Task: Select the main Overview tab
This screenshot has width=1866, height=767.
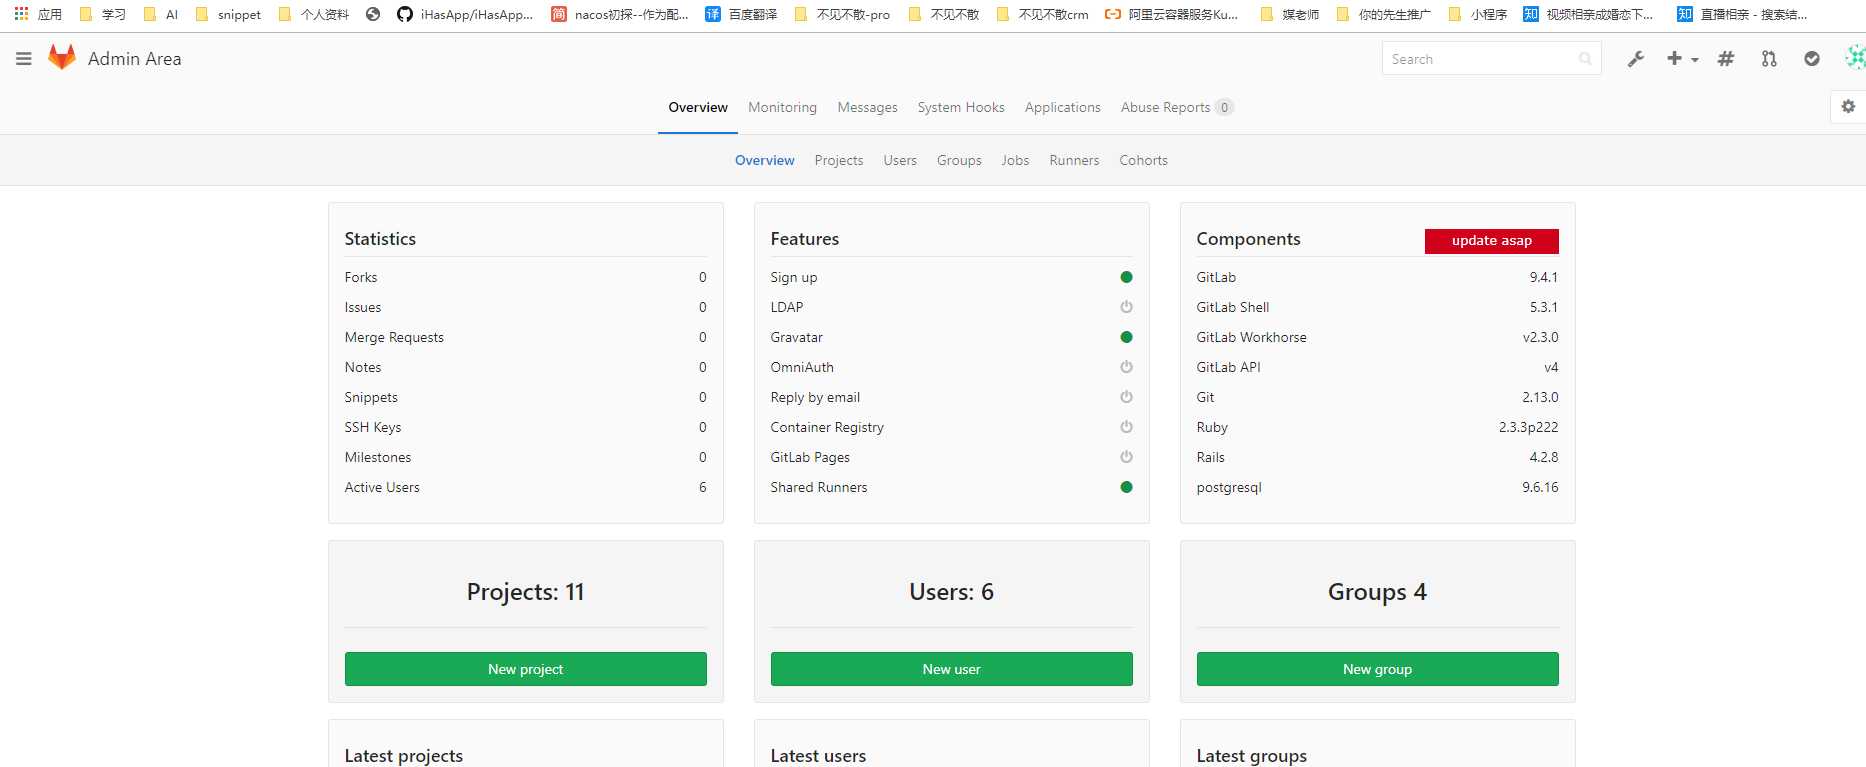Action: [x=698, y=107]
